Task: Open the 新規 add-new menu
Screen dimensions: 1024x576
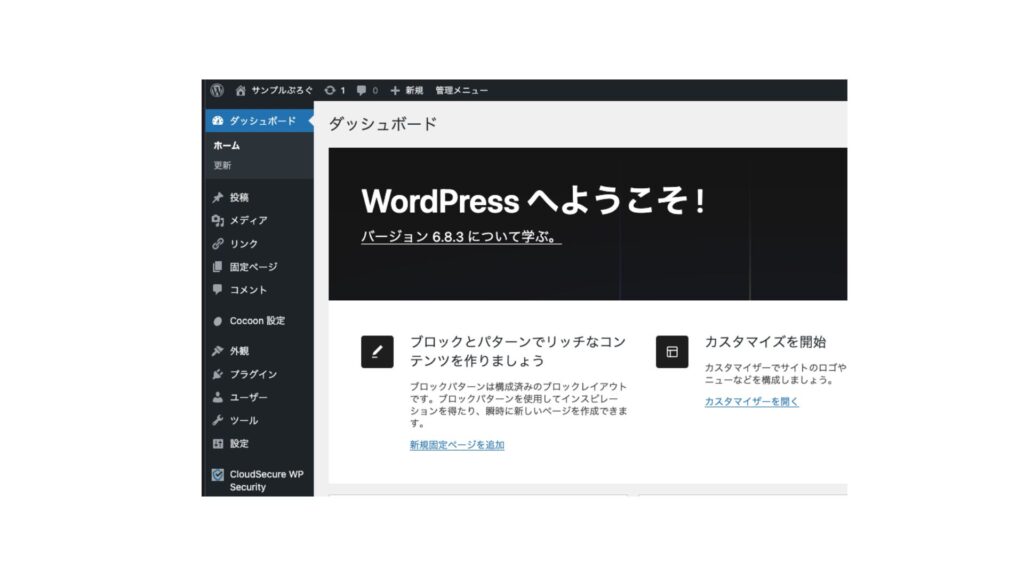Action: tap(407, 90)
